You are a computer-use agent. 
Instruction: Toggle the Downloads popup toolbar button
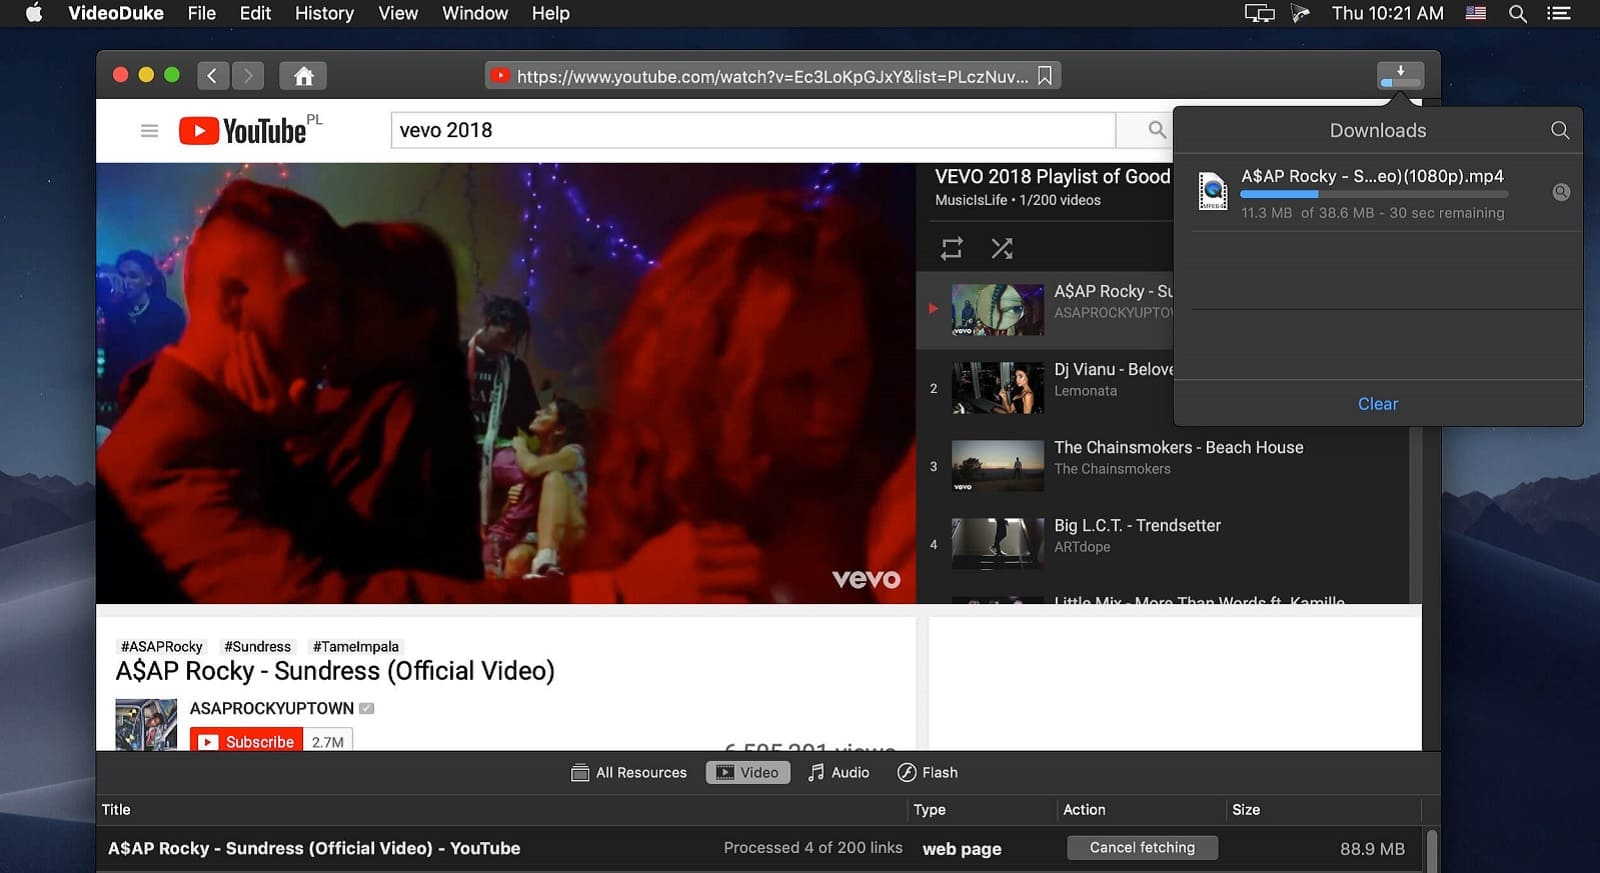click(1400, 76)
